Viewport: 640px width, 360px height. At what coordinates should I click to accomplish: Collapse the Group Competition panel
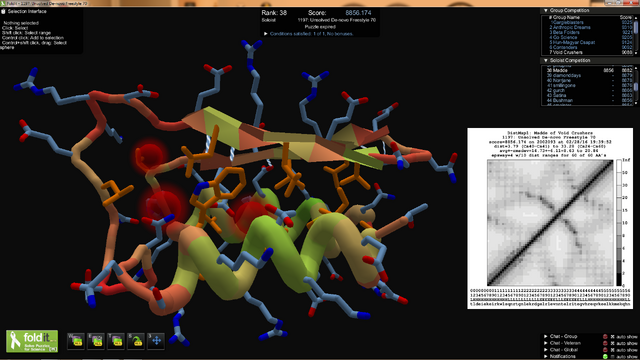(546, 10)
